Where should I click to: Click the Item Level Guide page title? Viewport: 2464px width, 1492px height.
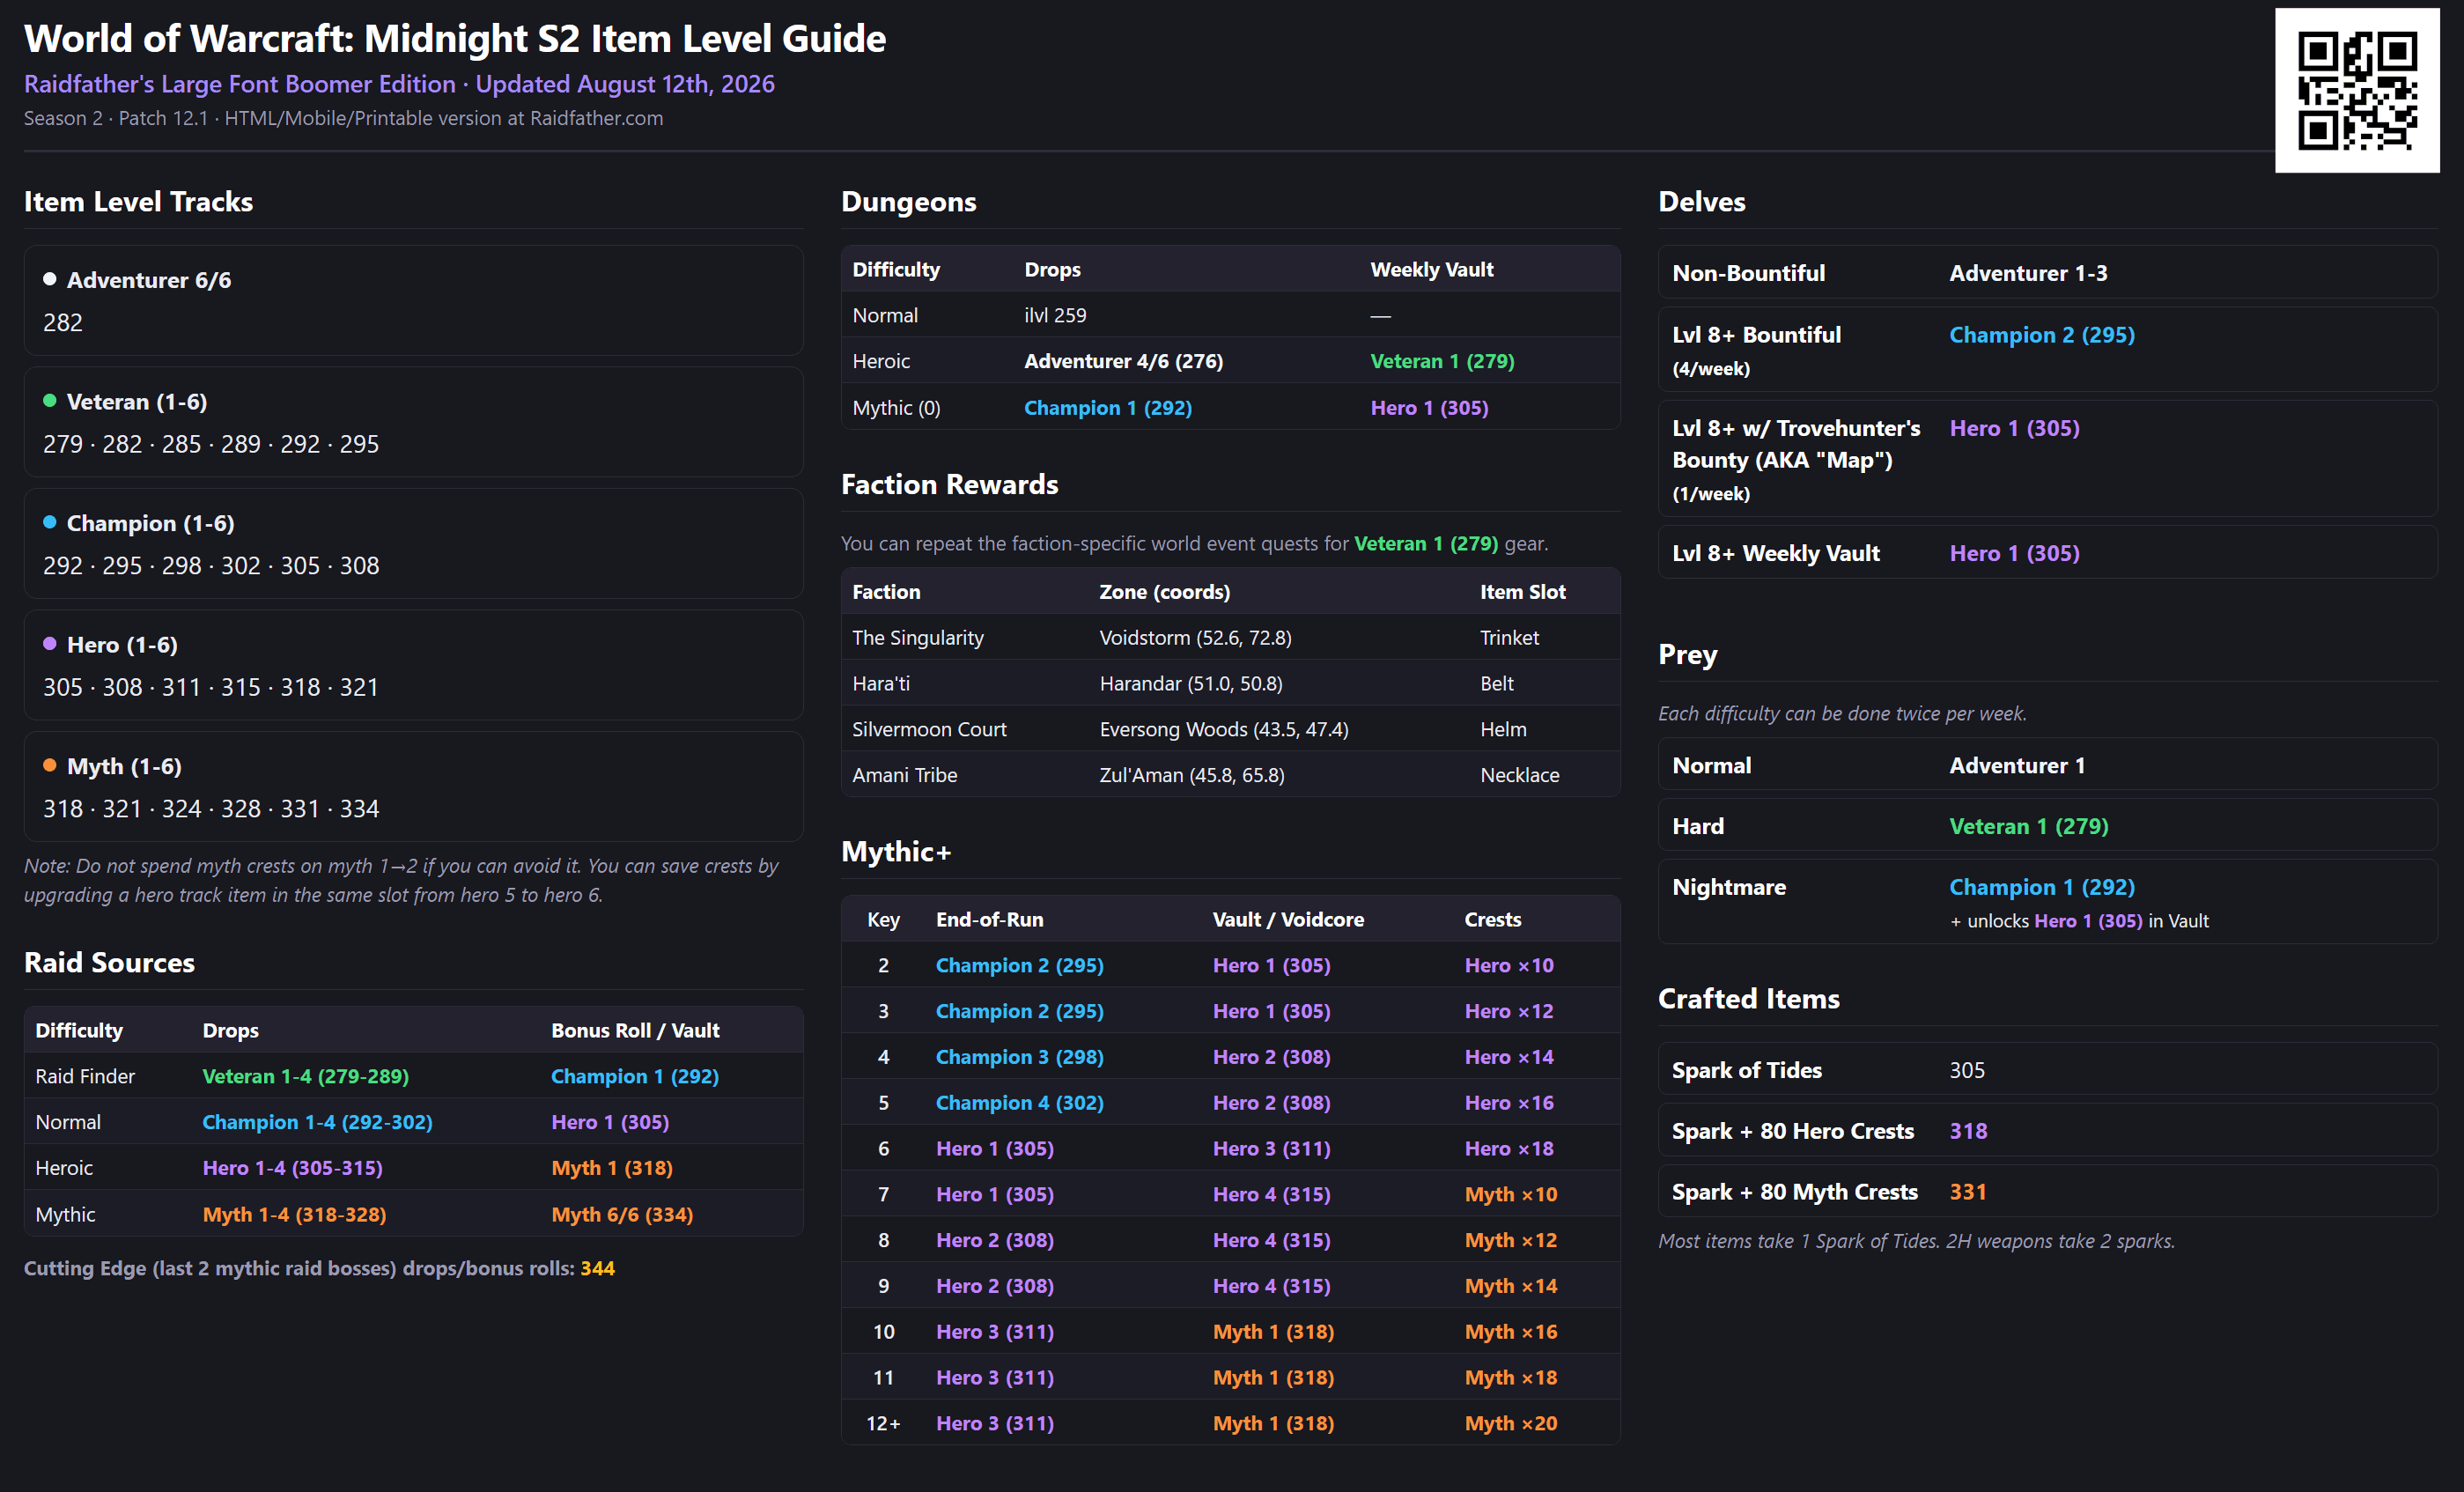455,38
